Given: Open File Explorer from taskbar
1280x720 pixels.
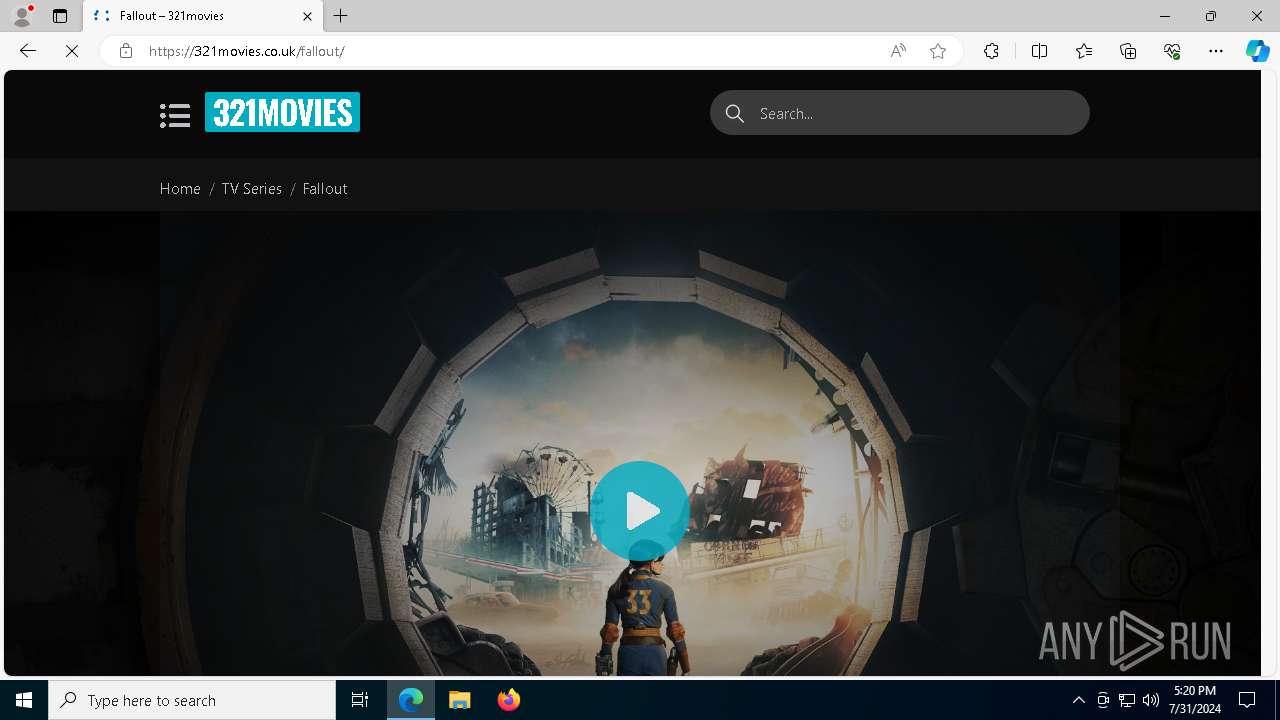Looking at the screenshot, I should 460,700.
